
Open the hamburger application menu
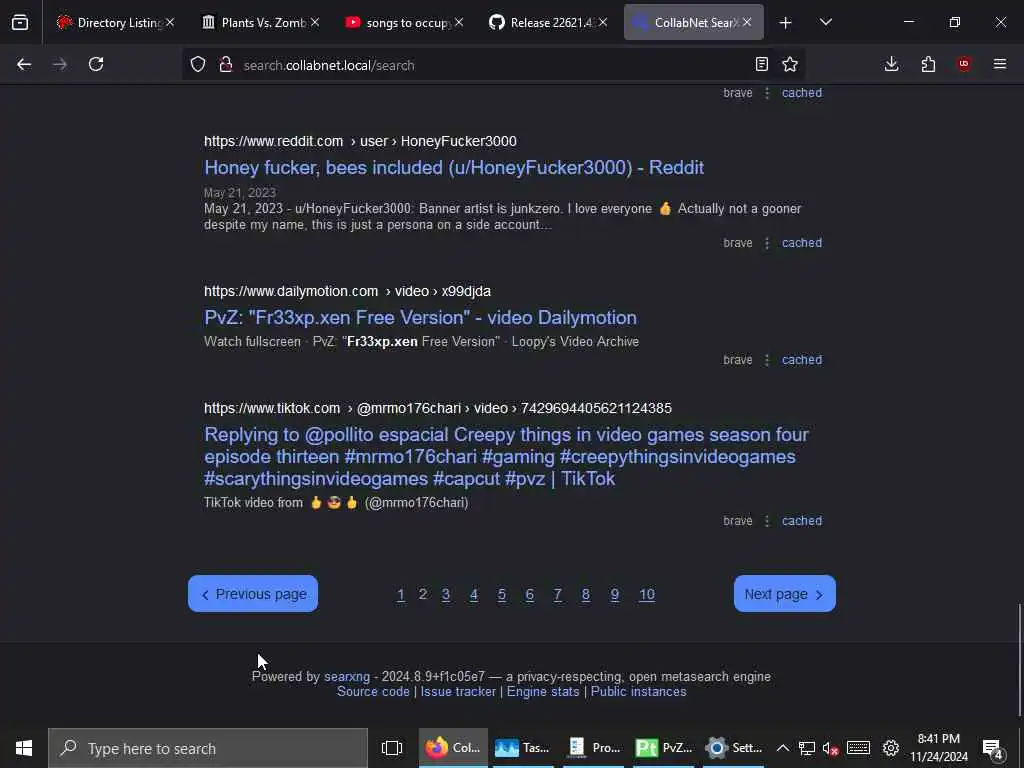point(1000,64)
